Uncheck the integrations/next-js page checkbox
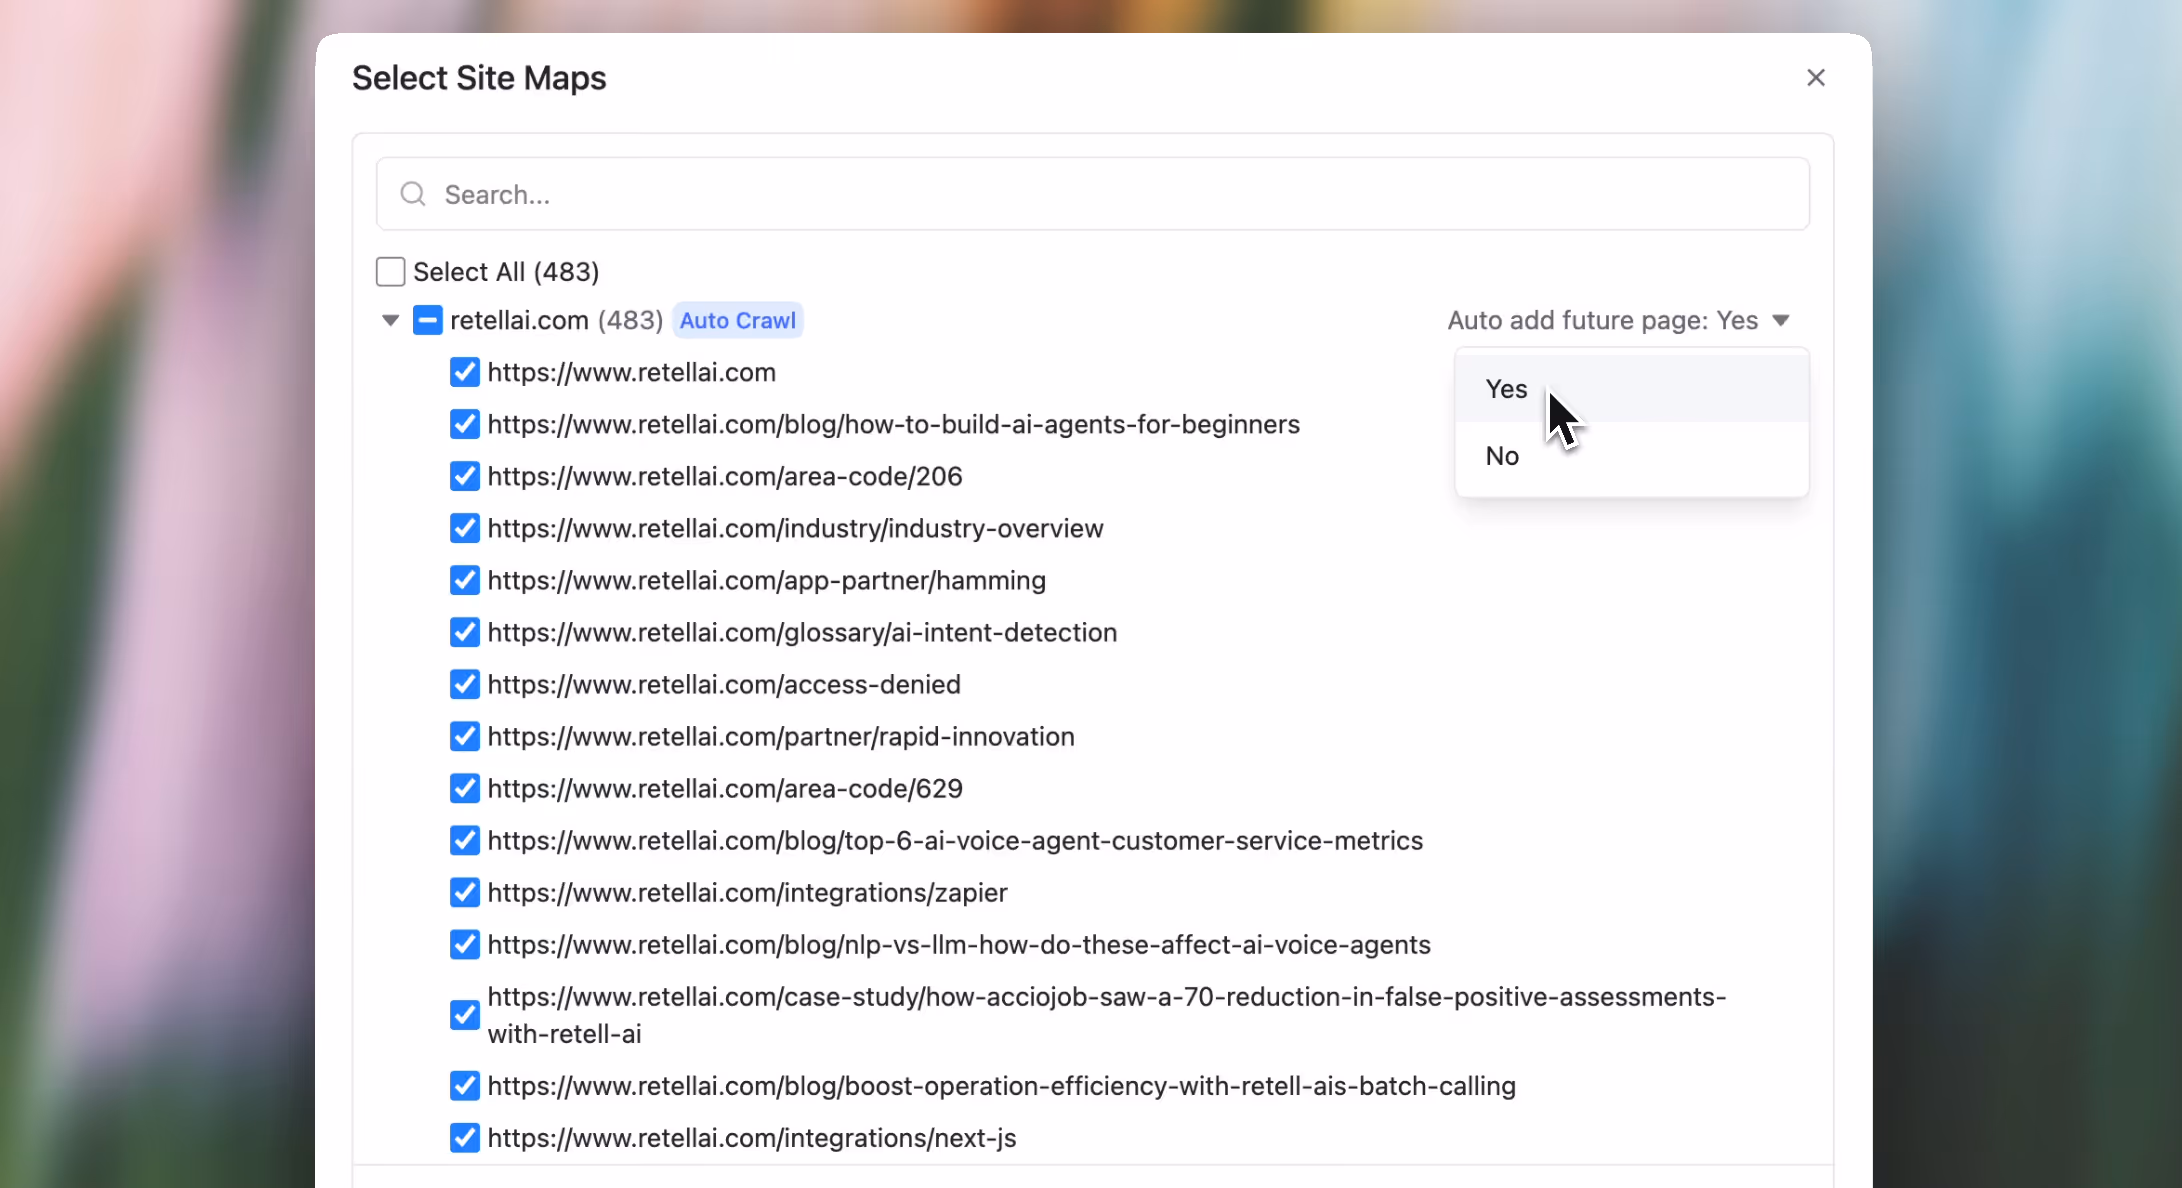The height and width of the screenshot is (1188, 2182). [464, 1138]
